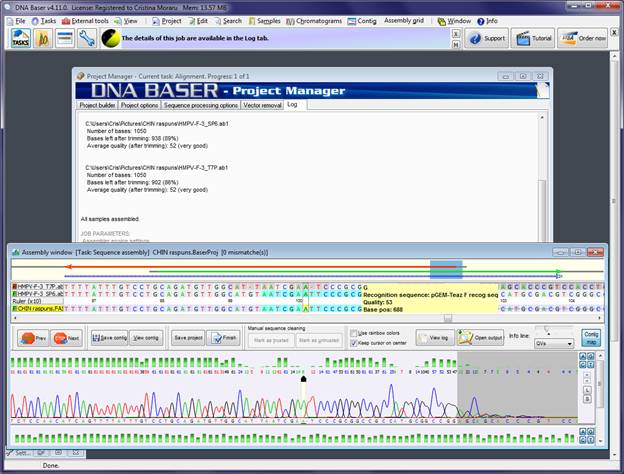Click the alignment horizontal scrollbar thumb
The height and width of the screenshot is (474, 624).
[x=448, y=318]
